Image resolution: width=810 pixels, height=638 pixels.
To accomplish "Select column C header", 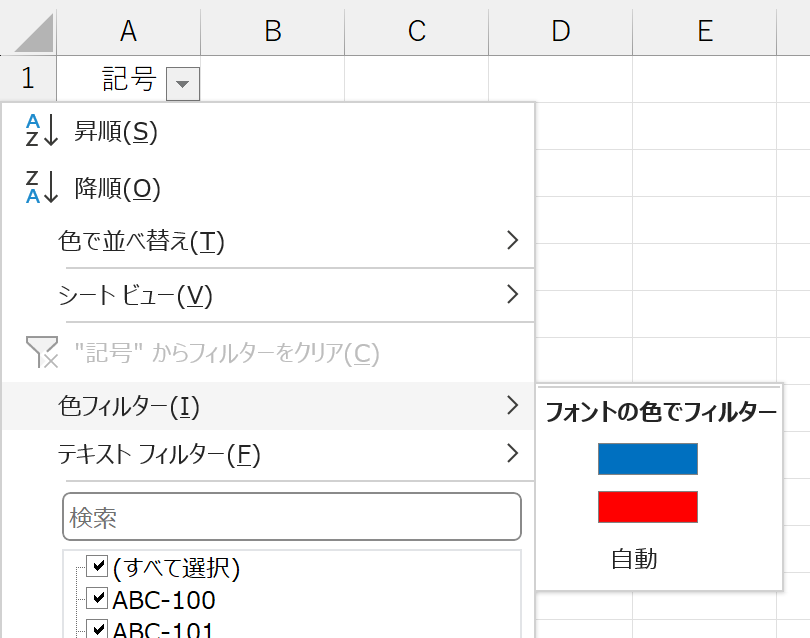I will pos(416,31).
